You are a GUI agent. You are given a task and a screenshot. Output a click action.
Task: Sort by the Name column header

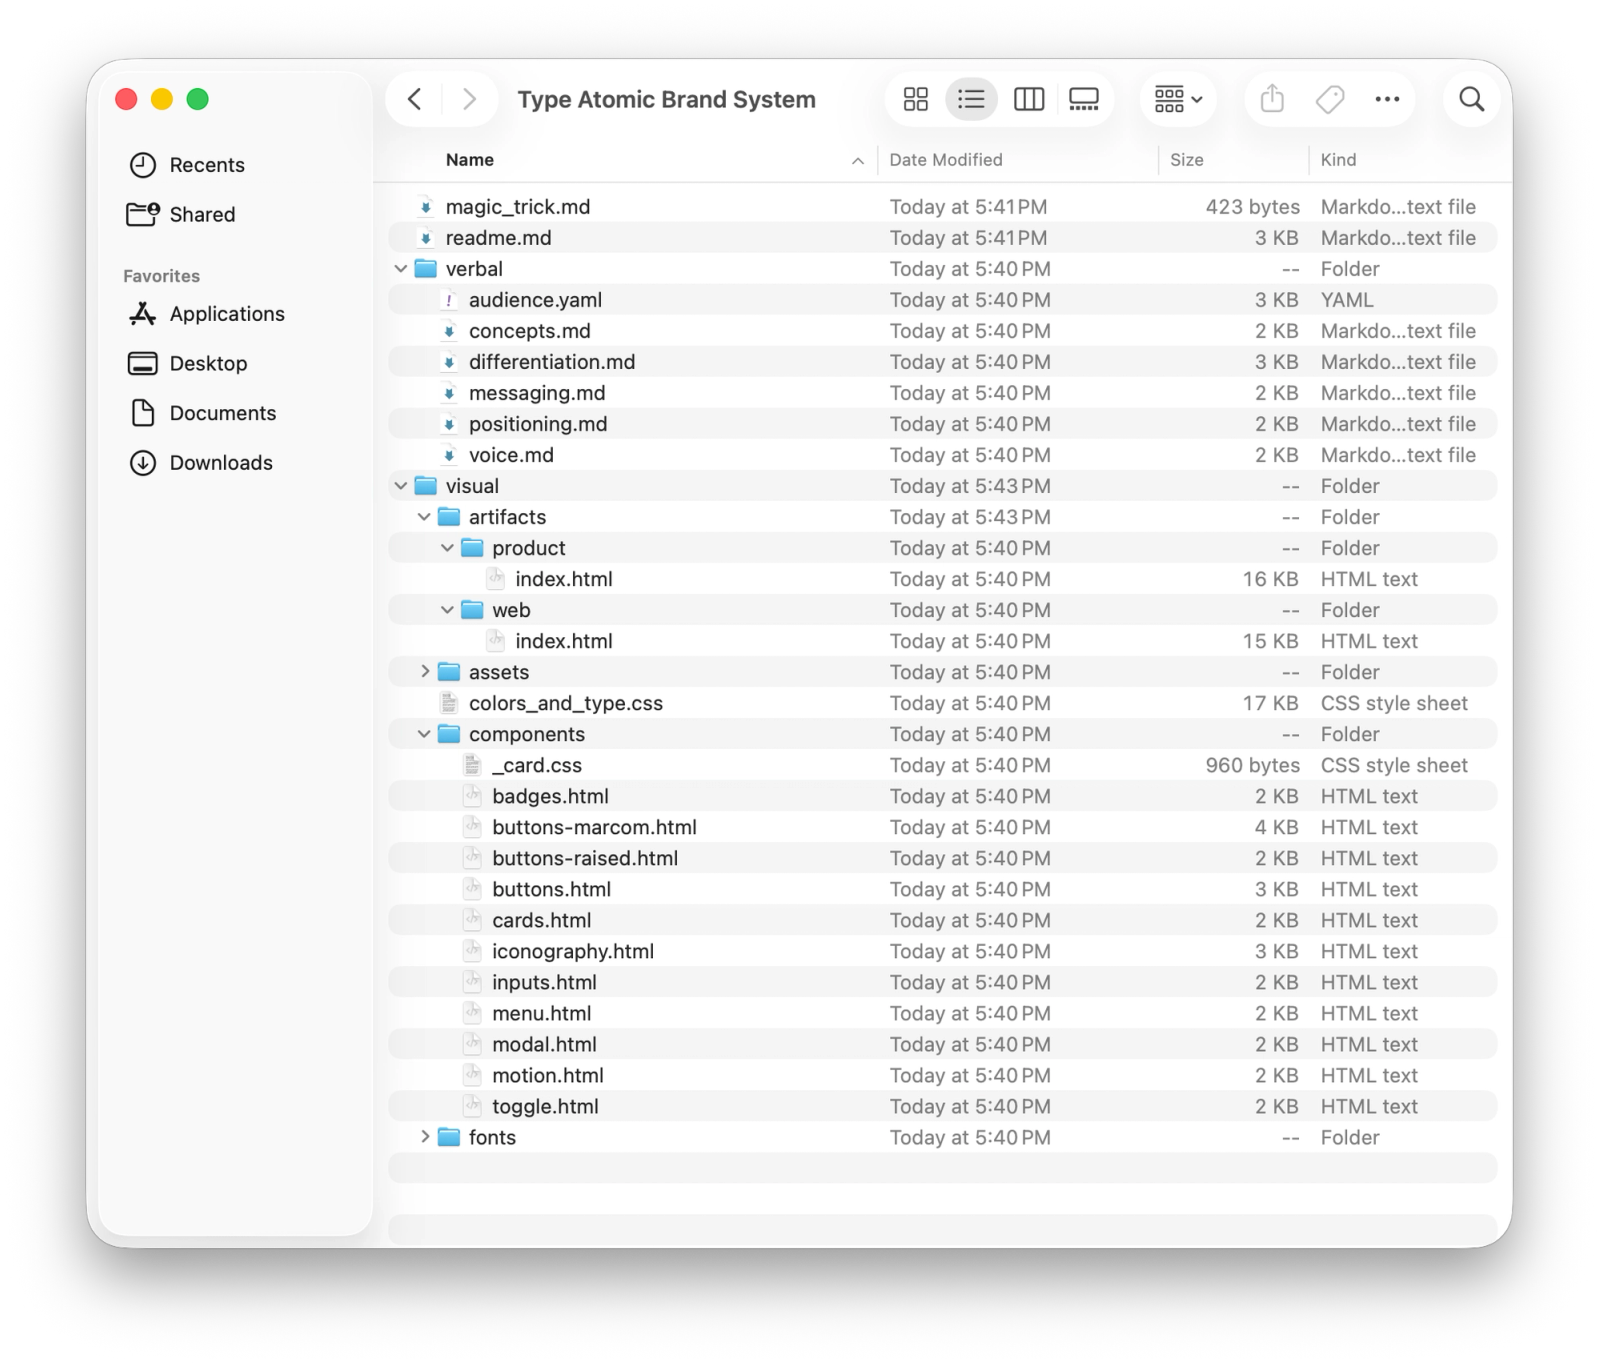click(x=470, y=160)
